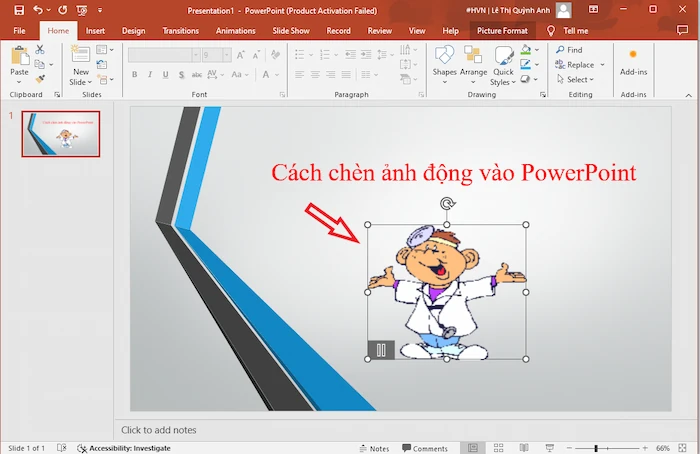Open Quick Styles gallery
The image size is (700, 454).
503,66
